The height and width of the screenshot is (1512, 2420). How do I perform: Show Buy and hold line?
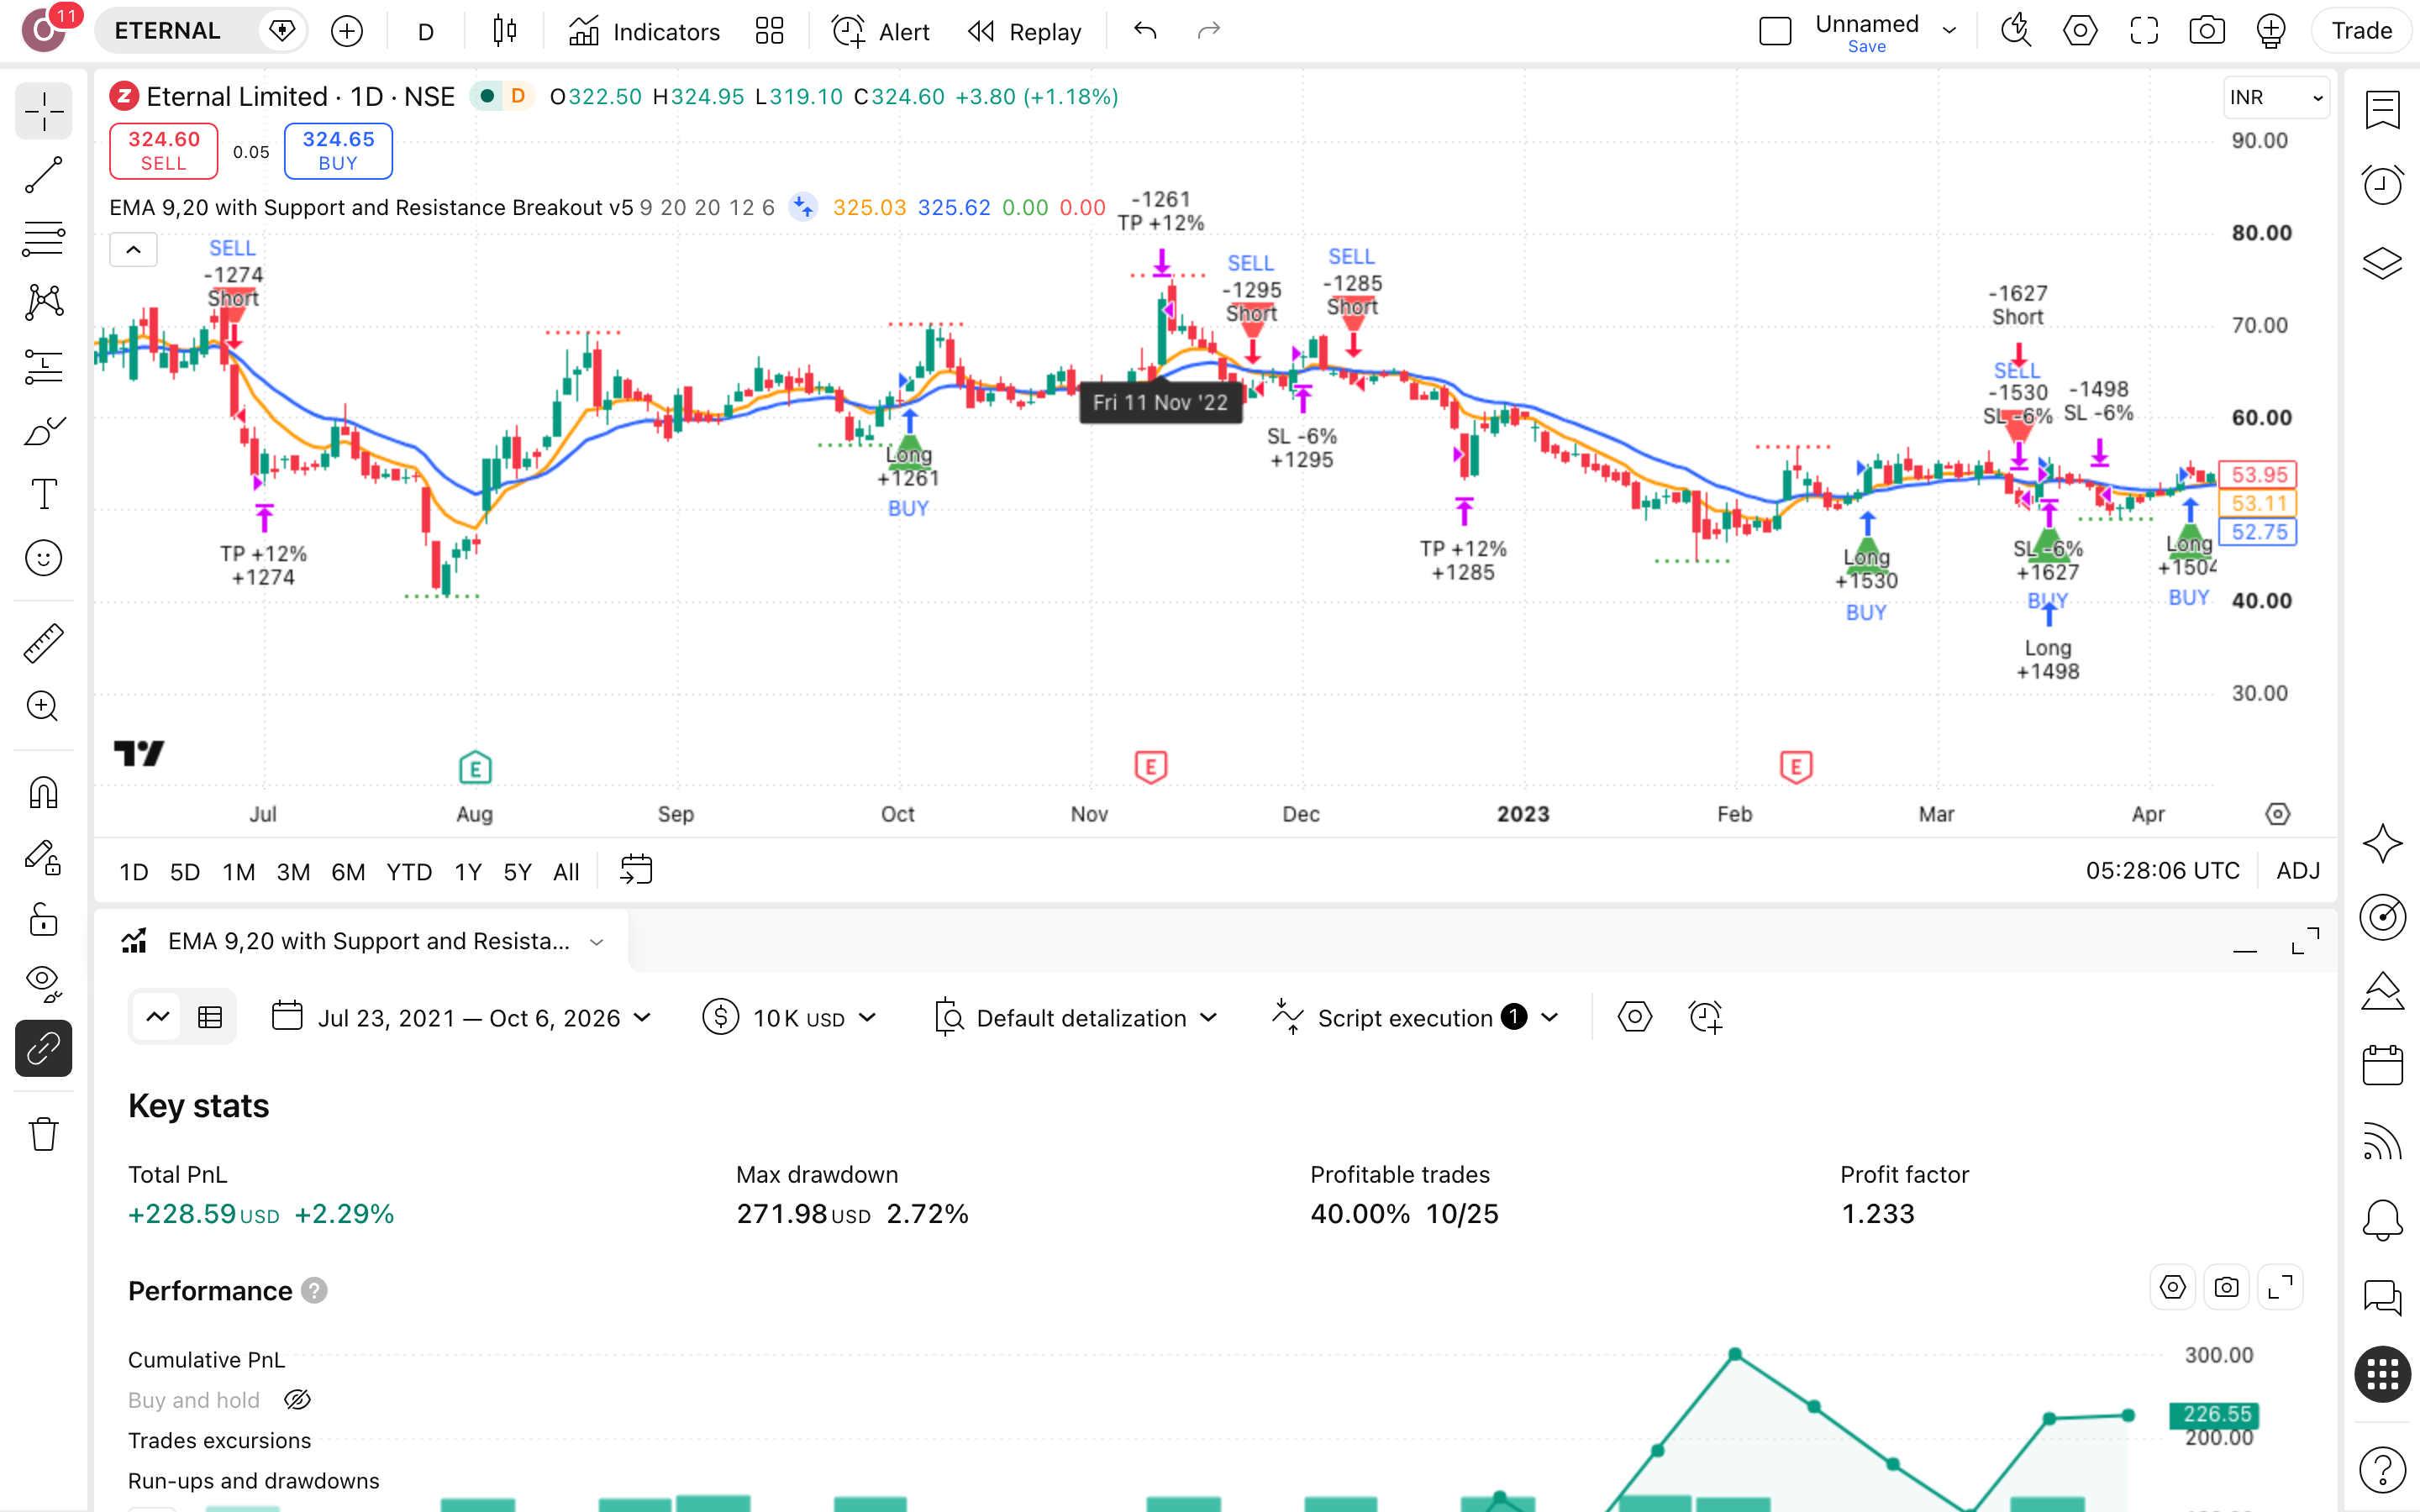tap(297, 1400)
